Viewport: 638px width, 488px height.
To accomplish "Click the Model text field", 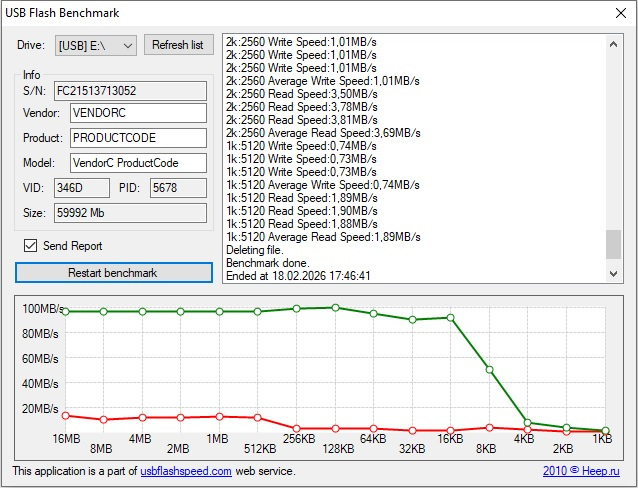I will coord(138,163).
